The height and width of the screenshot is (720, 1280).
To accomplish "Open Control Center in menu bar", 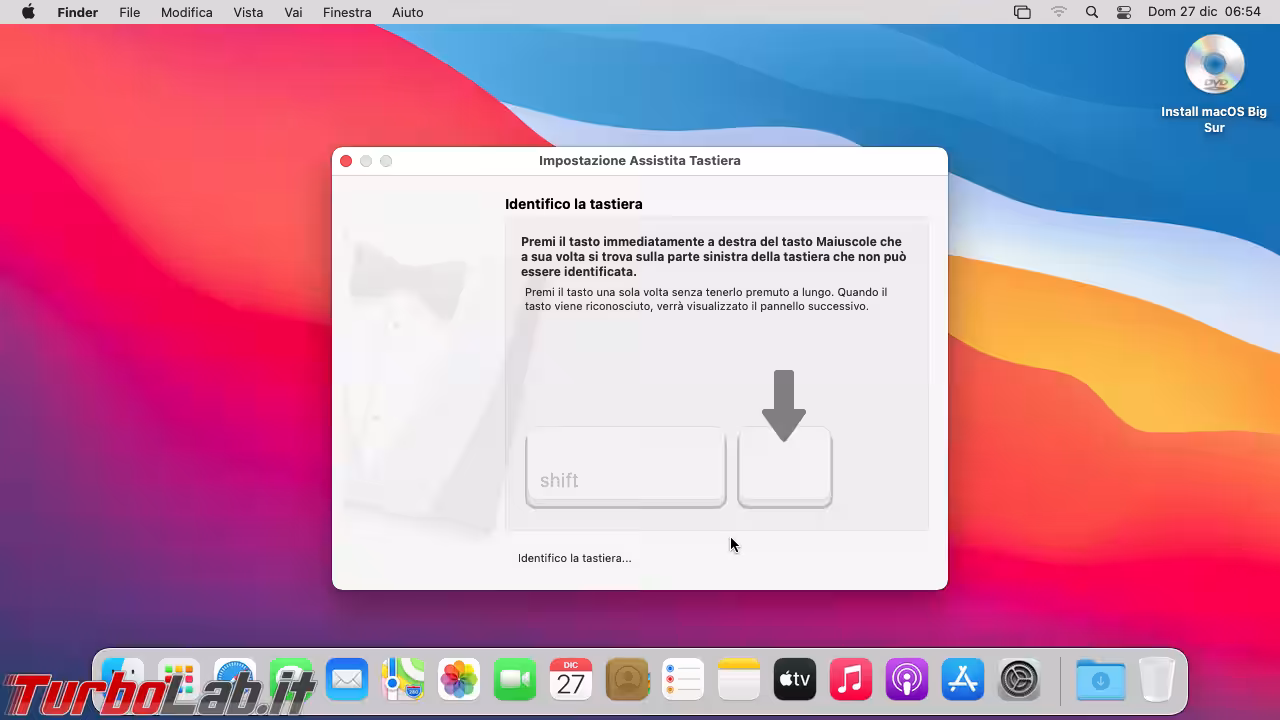I will pyautogui.click(x=1124, y=12).
